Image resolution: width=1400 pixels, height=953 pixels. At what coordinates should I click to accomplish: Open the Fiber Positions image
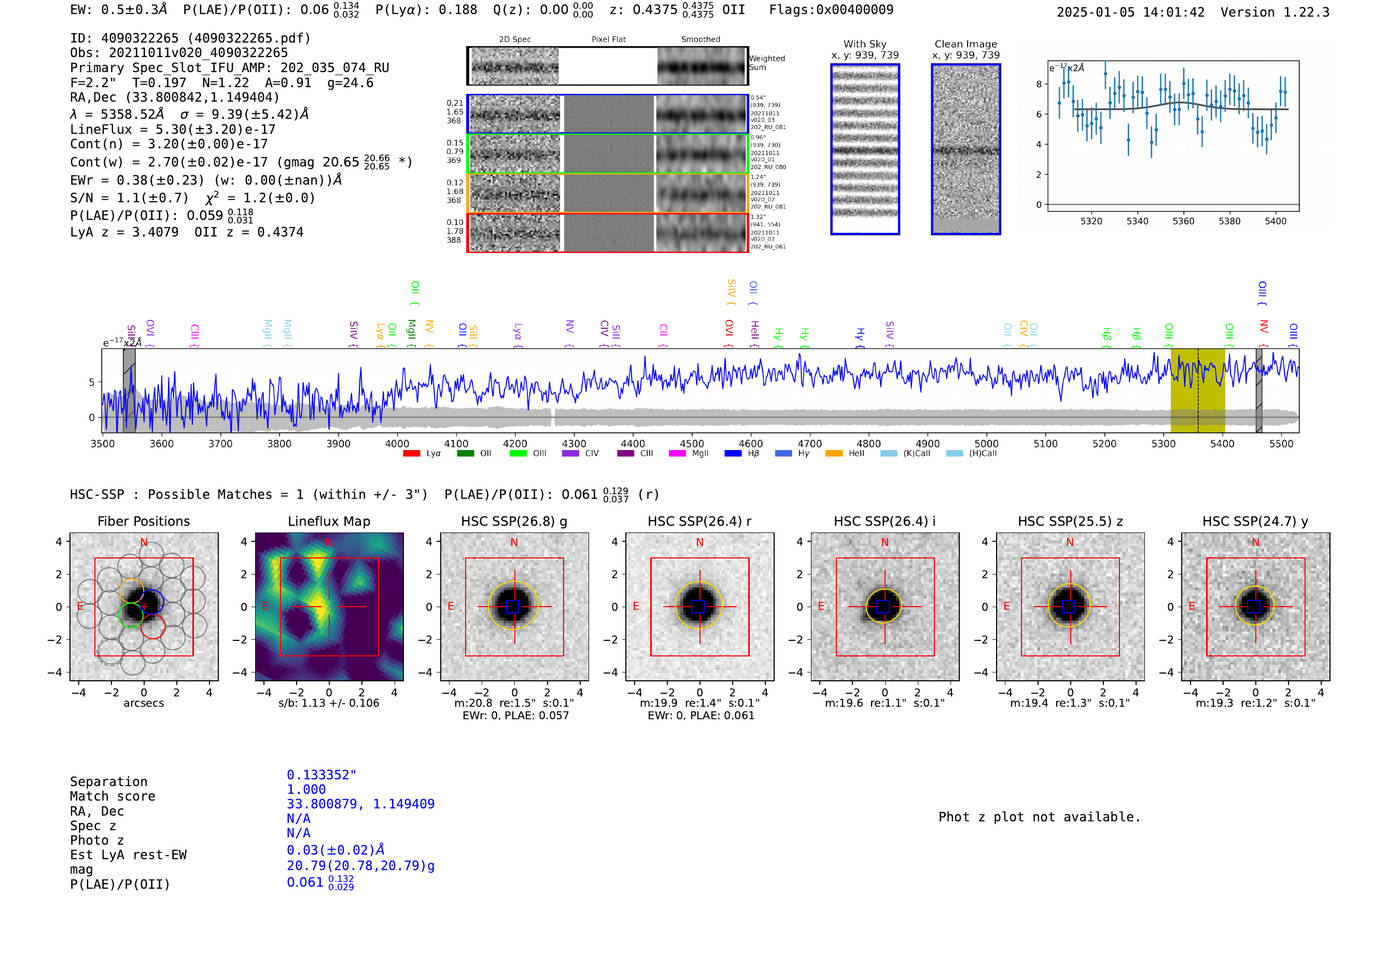[x=144, y=607]
